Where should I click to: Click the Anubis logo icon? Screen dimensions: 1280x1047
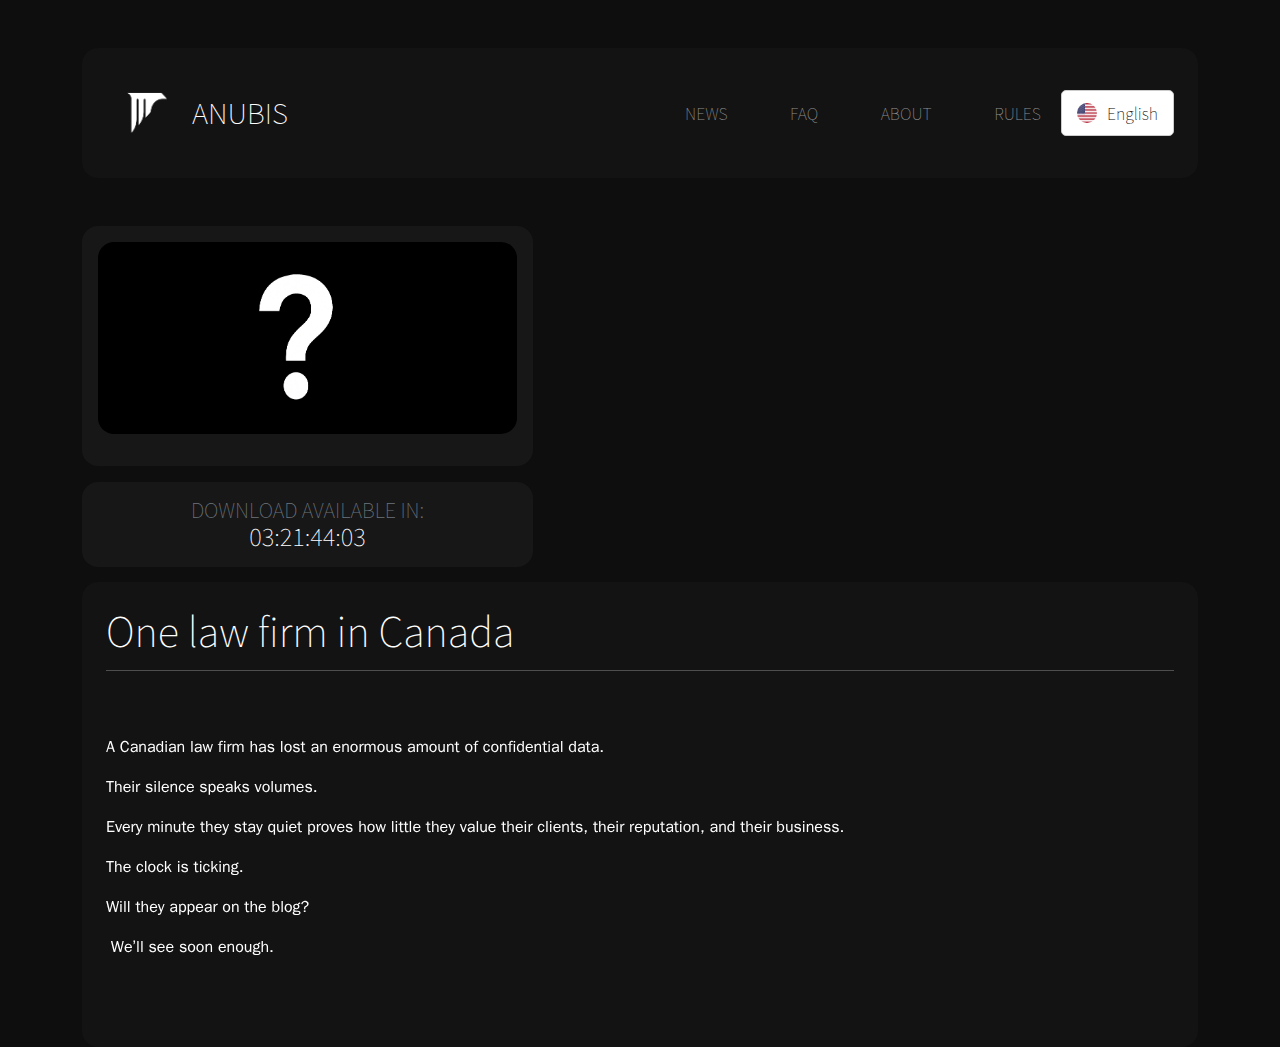146,112
